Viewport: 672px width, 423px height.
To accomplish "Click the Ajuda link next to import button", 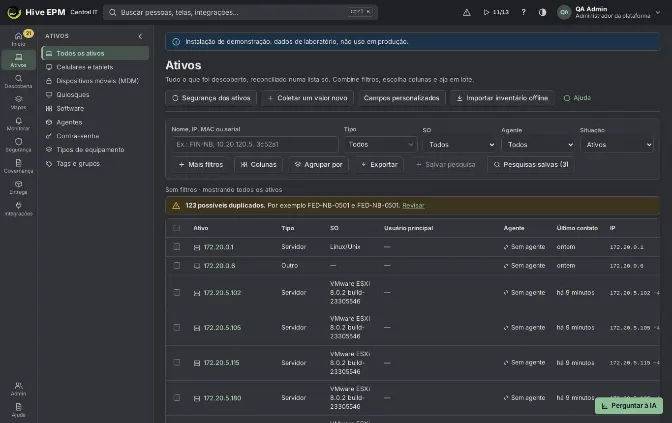I will [577, 98].
